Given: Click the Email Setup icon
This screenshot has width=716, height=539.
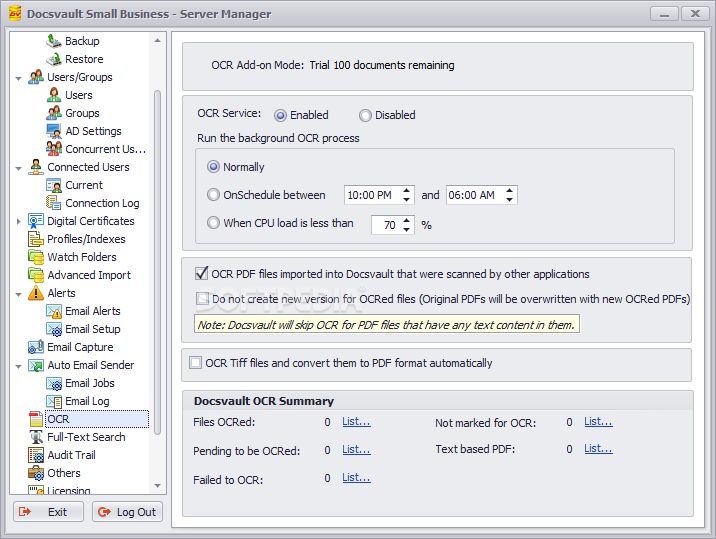Looking at the screenshot, I should [x=54, y=329].
